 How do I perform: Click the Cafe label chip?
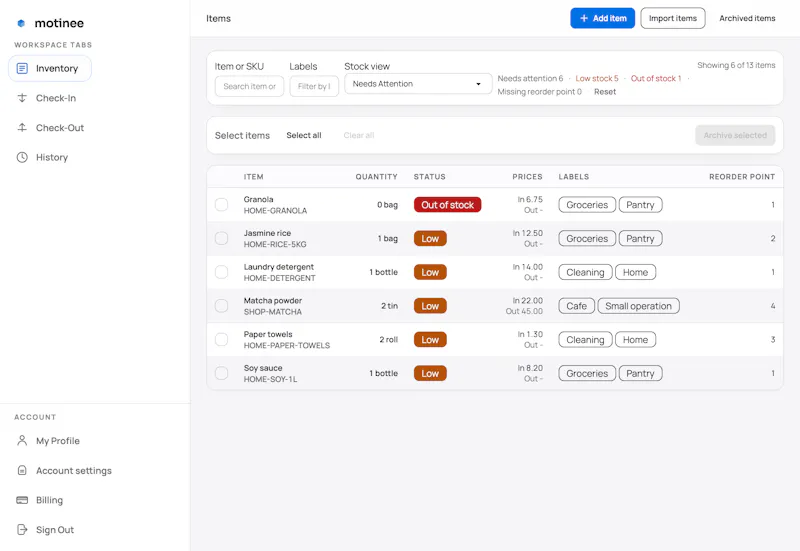click(x=577, y=306)
